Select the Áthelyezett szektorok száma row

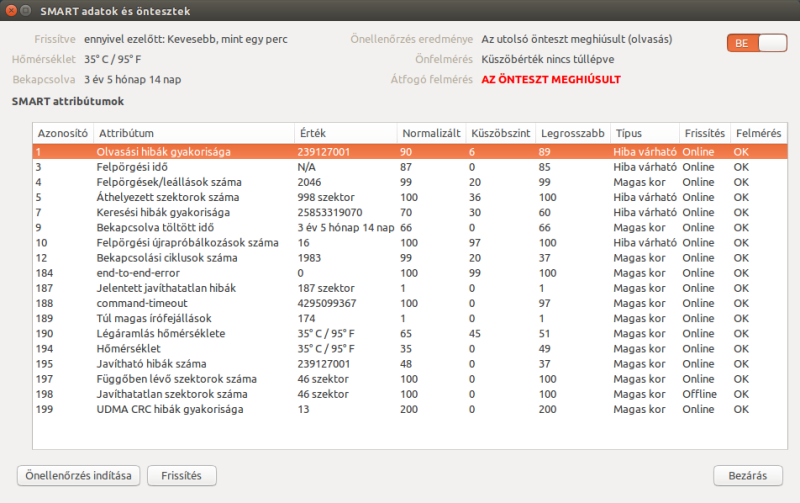pos(410,197)
